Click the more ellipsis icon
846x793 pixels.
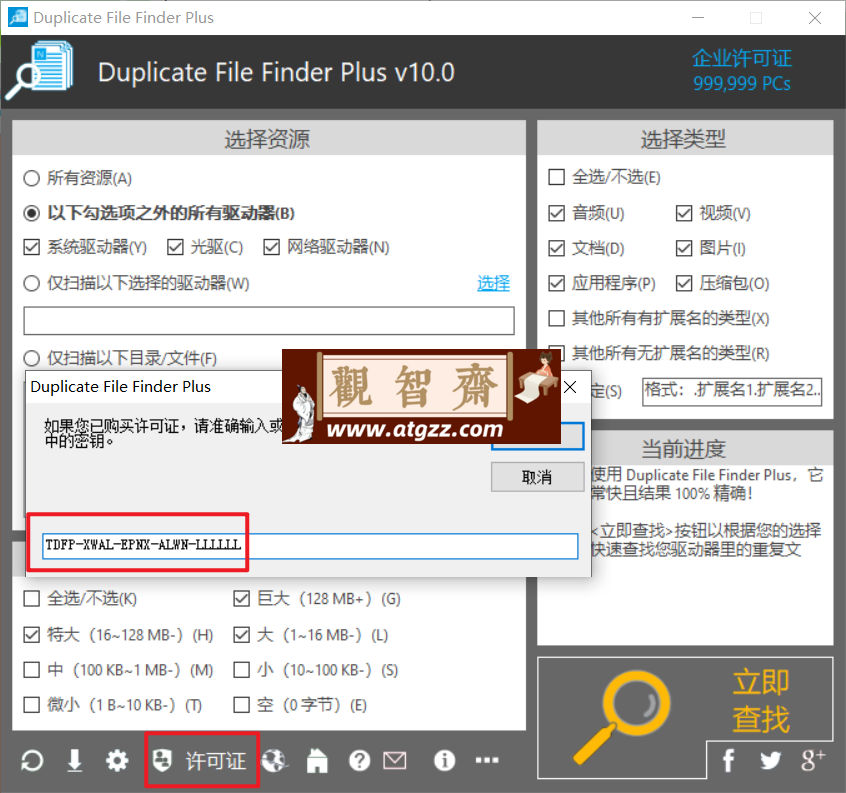[x=487, y=760]
